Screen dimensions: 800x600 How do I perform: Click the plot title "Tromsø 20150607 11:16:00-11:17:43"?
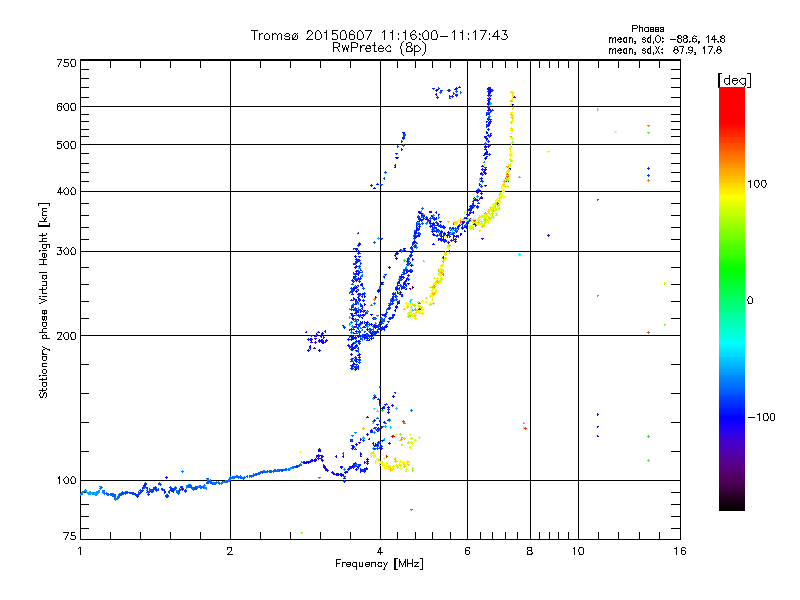click(x=379, y=35)
